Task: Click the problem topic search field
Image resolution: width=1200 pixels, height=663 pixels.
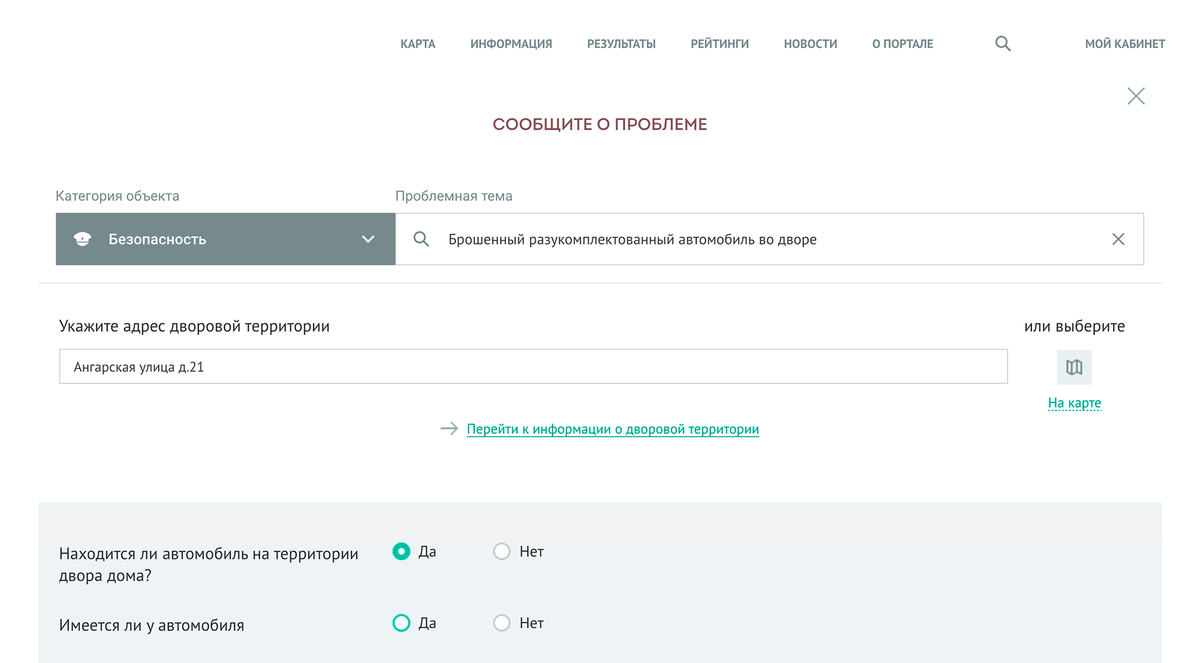Action: click(x=770, y=239)
